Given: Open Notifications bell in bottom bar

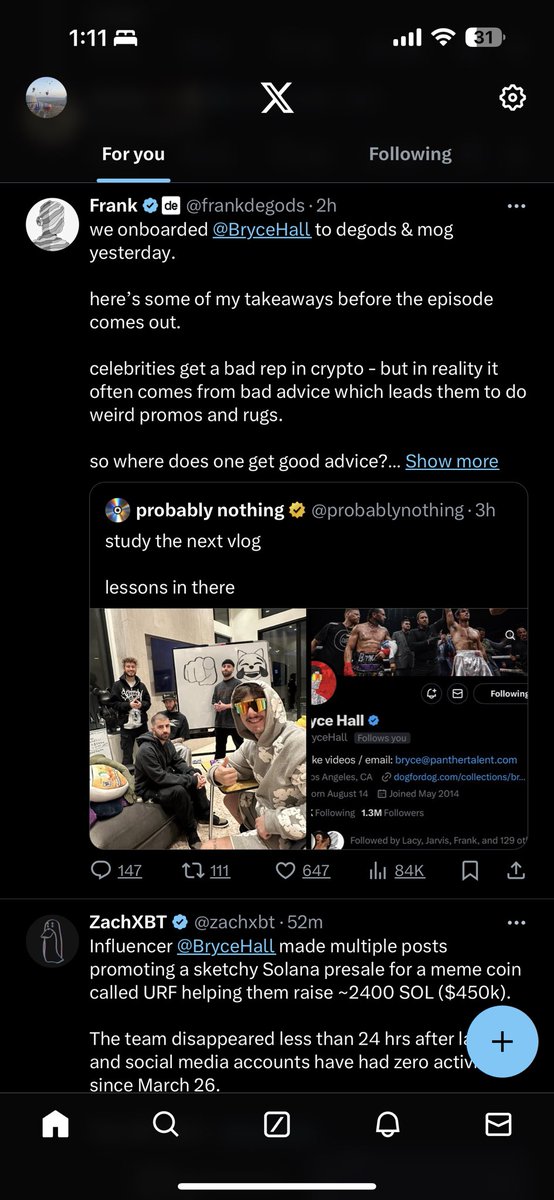Looking at the screenshot, I should pos(387,1124).
